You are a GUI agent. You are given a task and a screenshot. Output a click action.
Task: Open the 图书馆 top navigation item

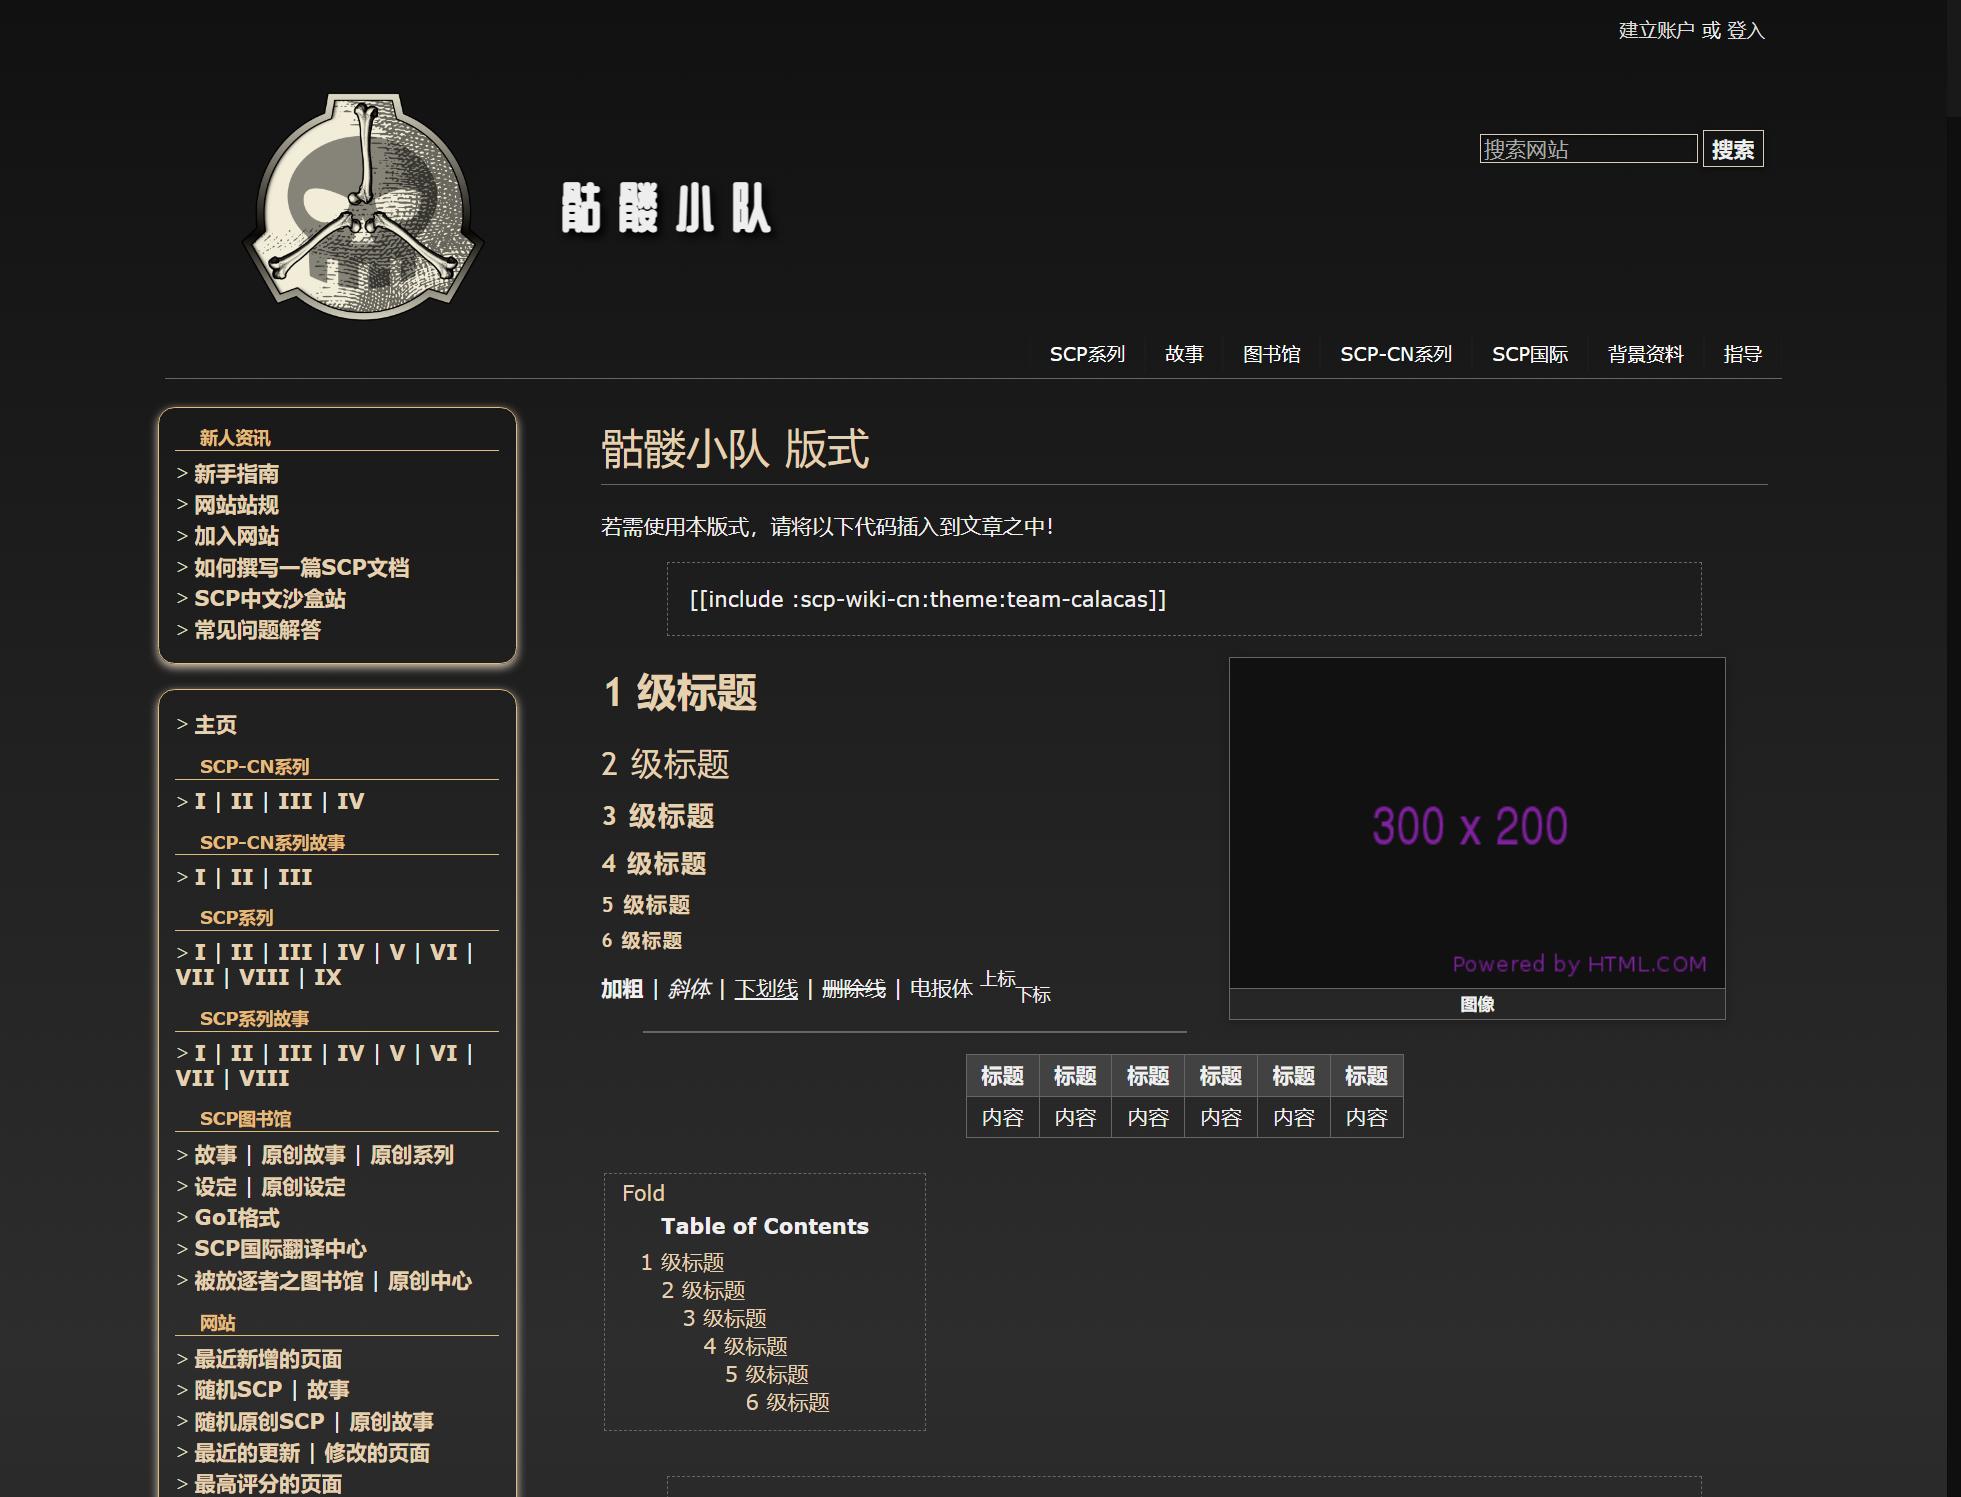coord(1271,354)
